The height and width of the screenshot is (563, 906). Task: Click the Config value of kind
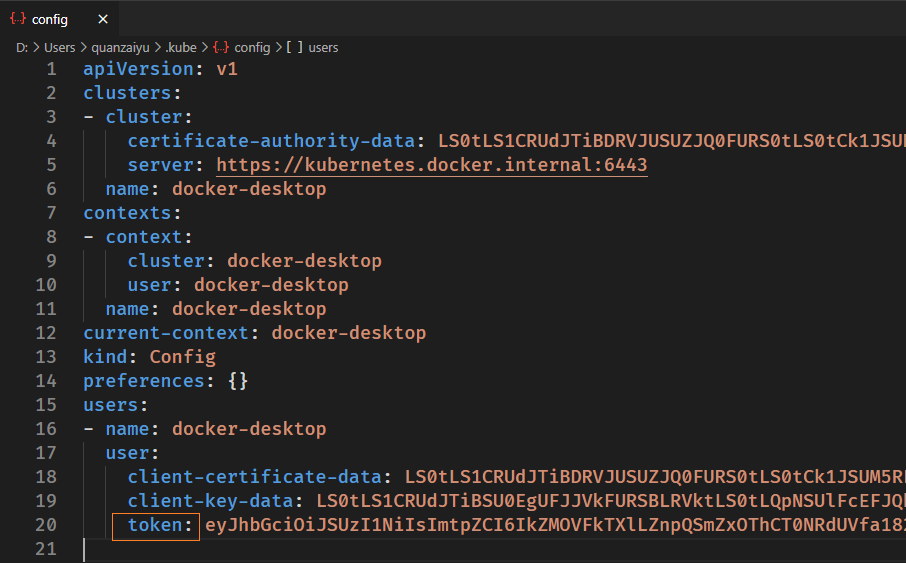pyautogui.click(x=182, y=357)
